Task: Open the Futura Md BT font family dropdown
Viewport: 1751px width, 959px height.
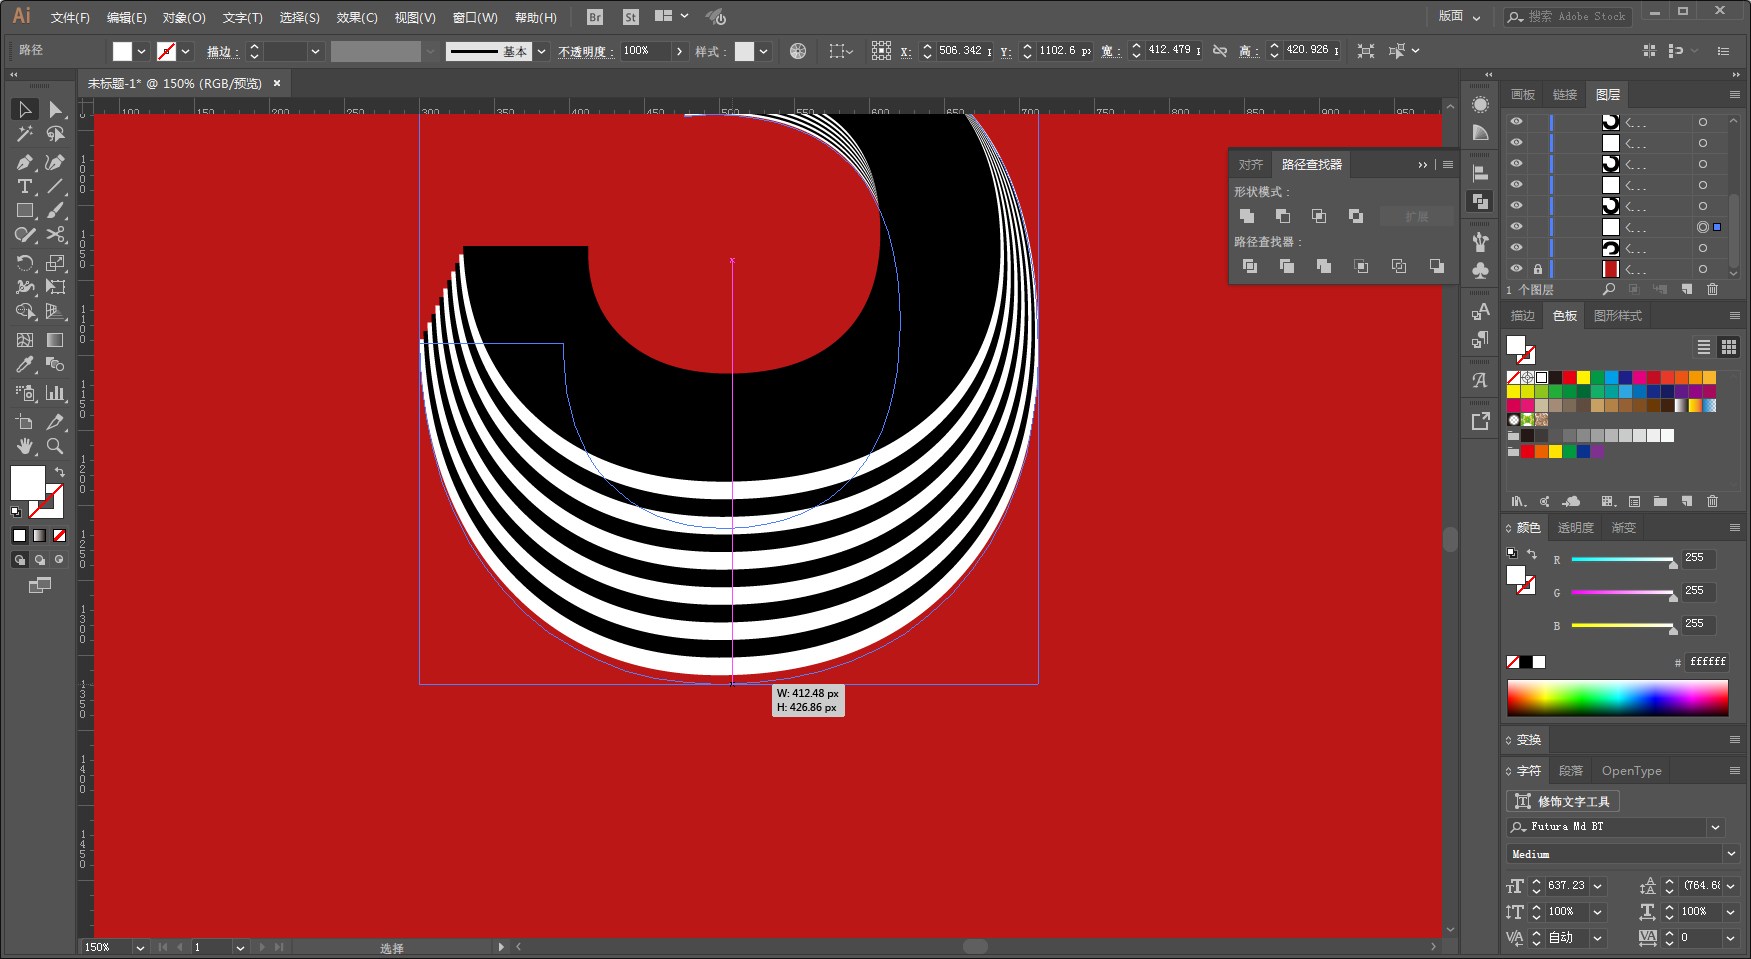Action: point(1716,827)
